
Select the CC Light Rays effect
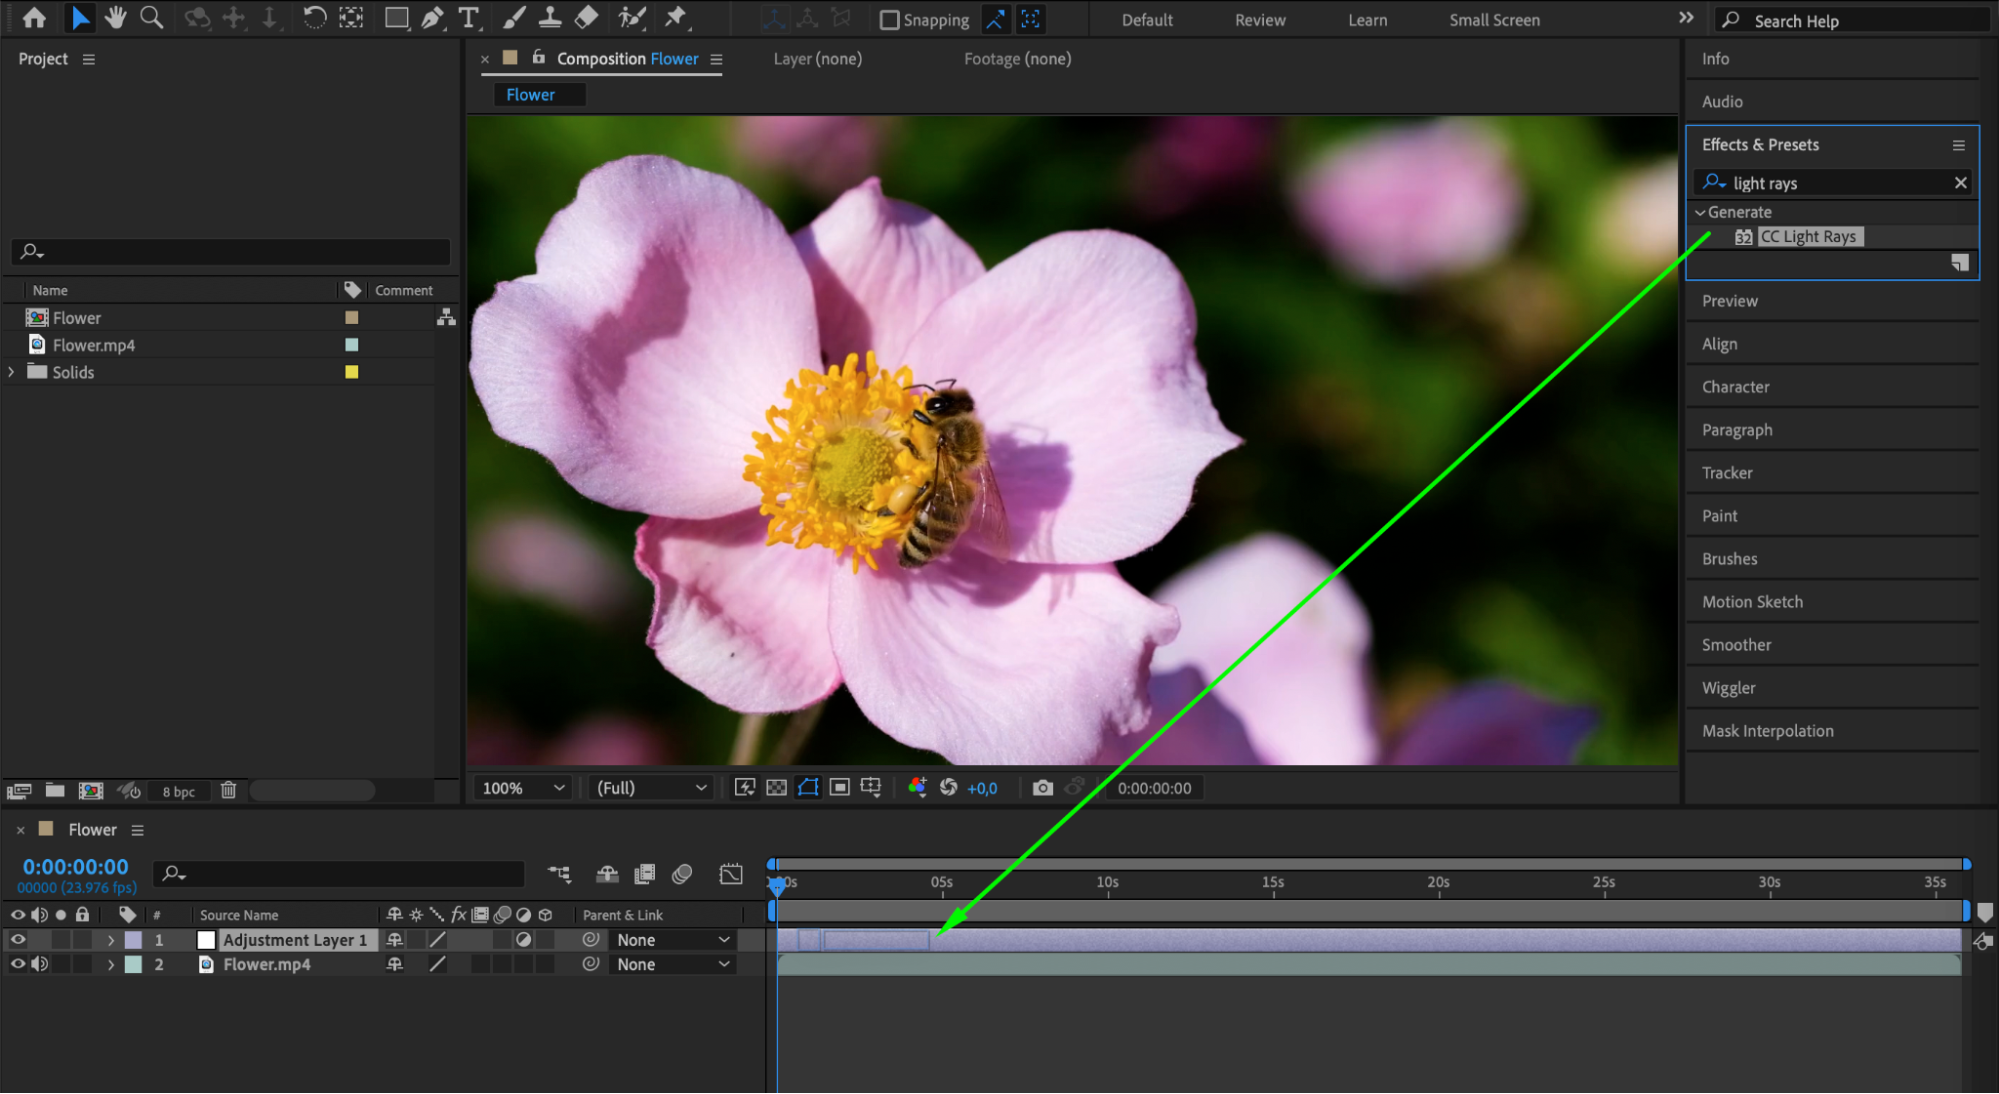click(1808, 237)
